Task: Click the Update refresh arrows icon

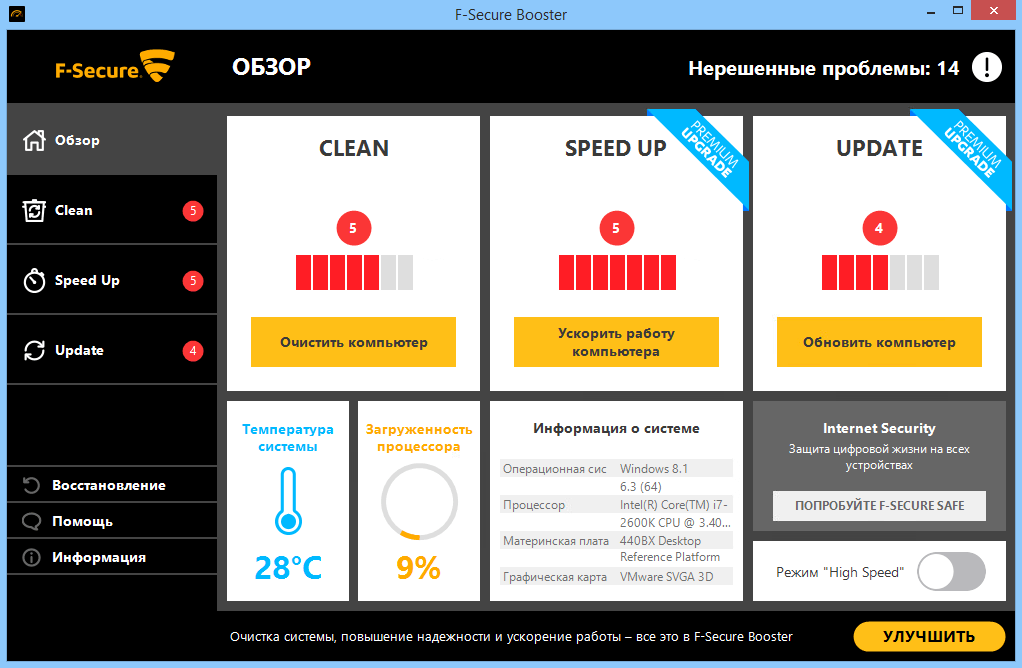Action: 34,350
